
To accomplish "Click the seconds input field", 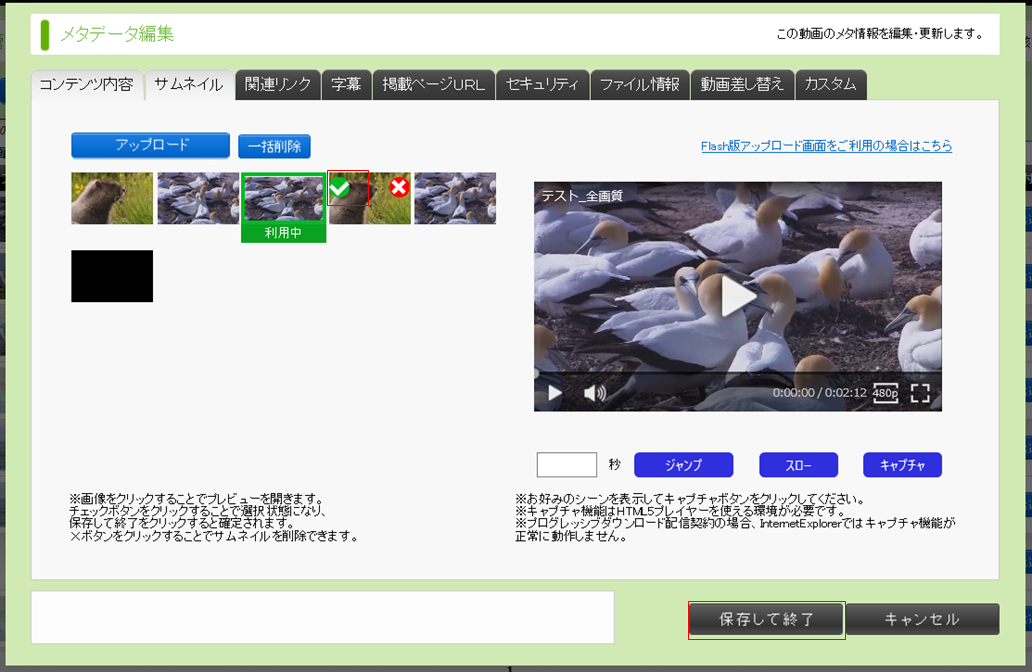I will 566,465.
